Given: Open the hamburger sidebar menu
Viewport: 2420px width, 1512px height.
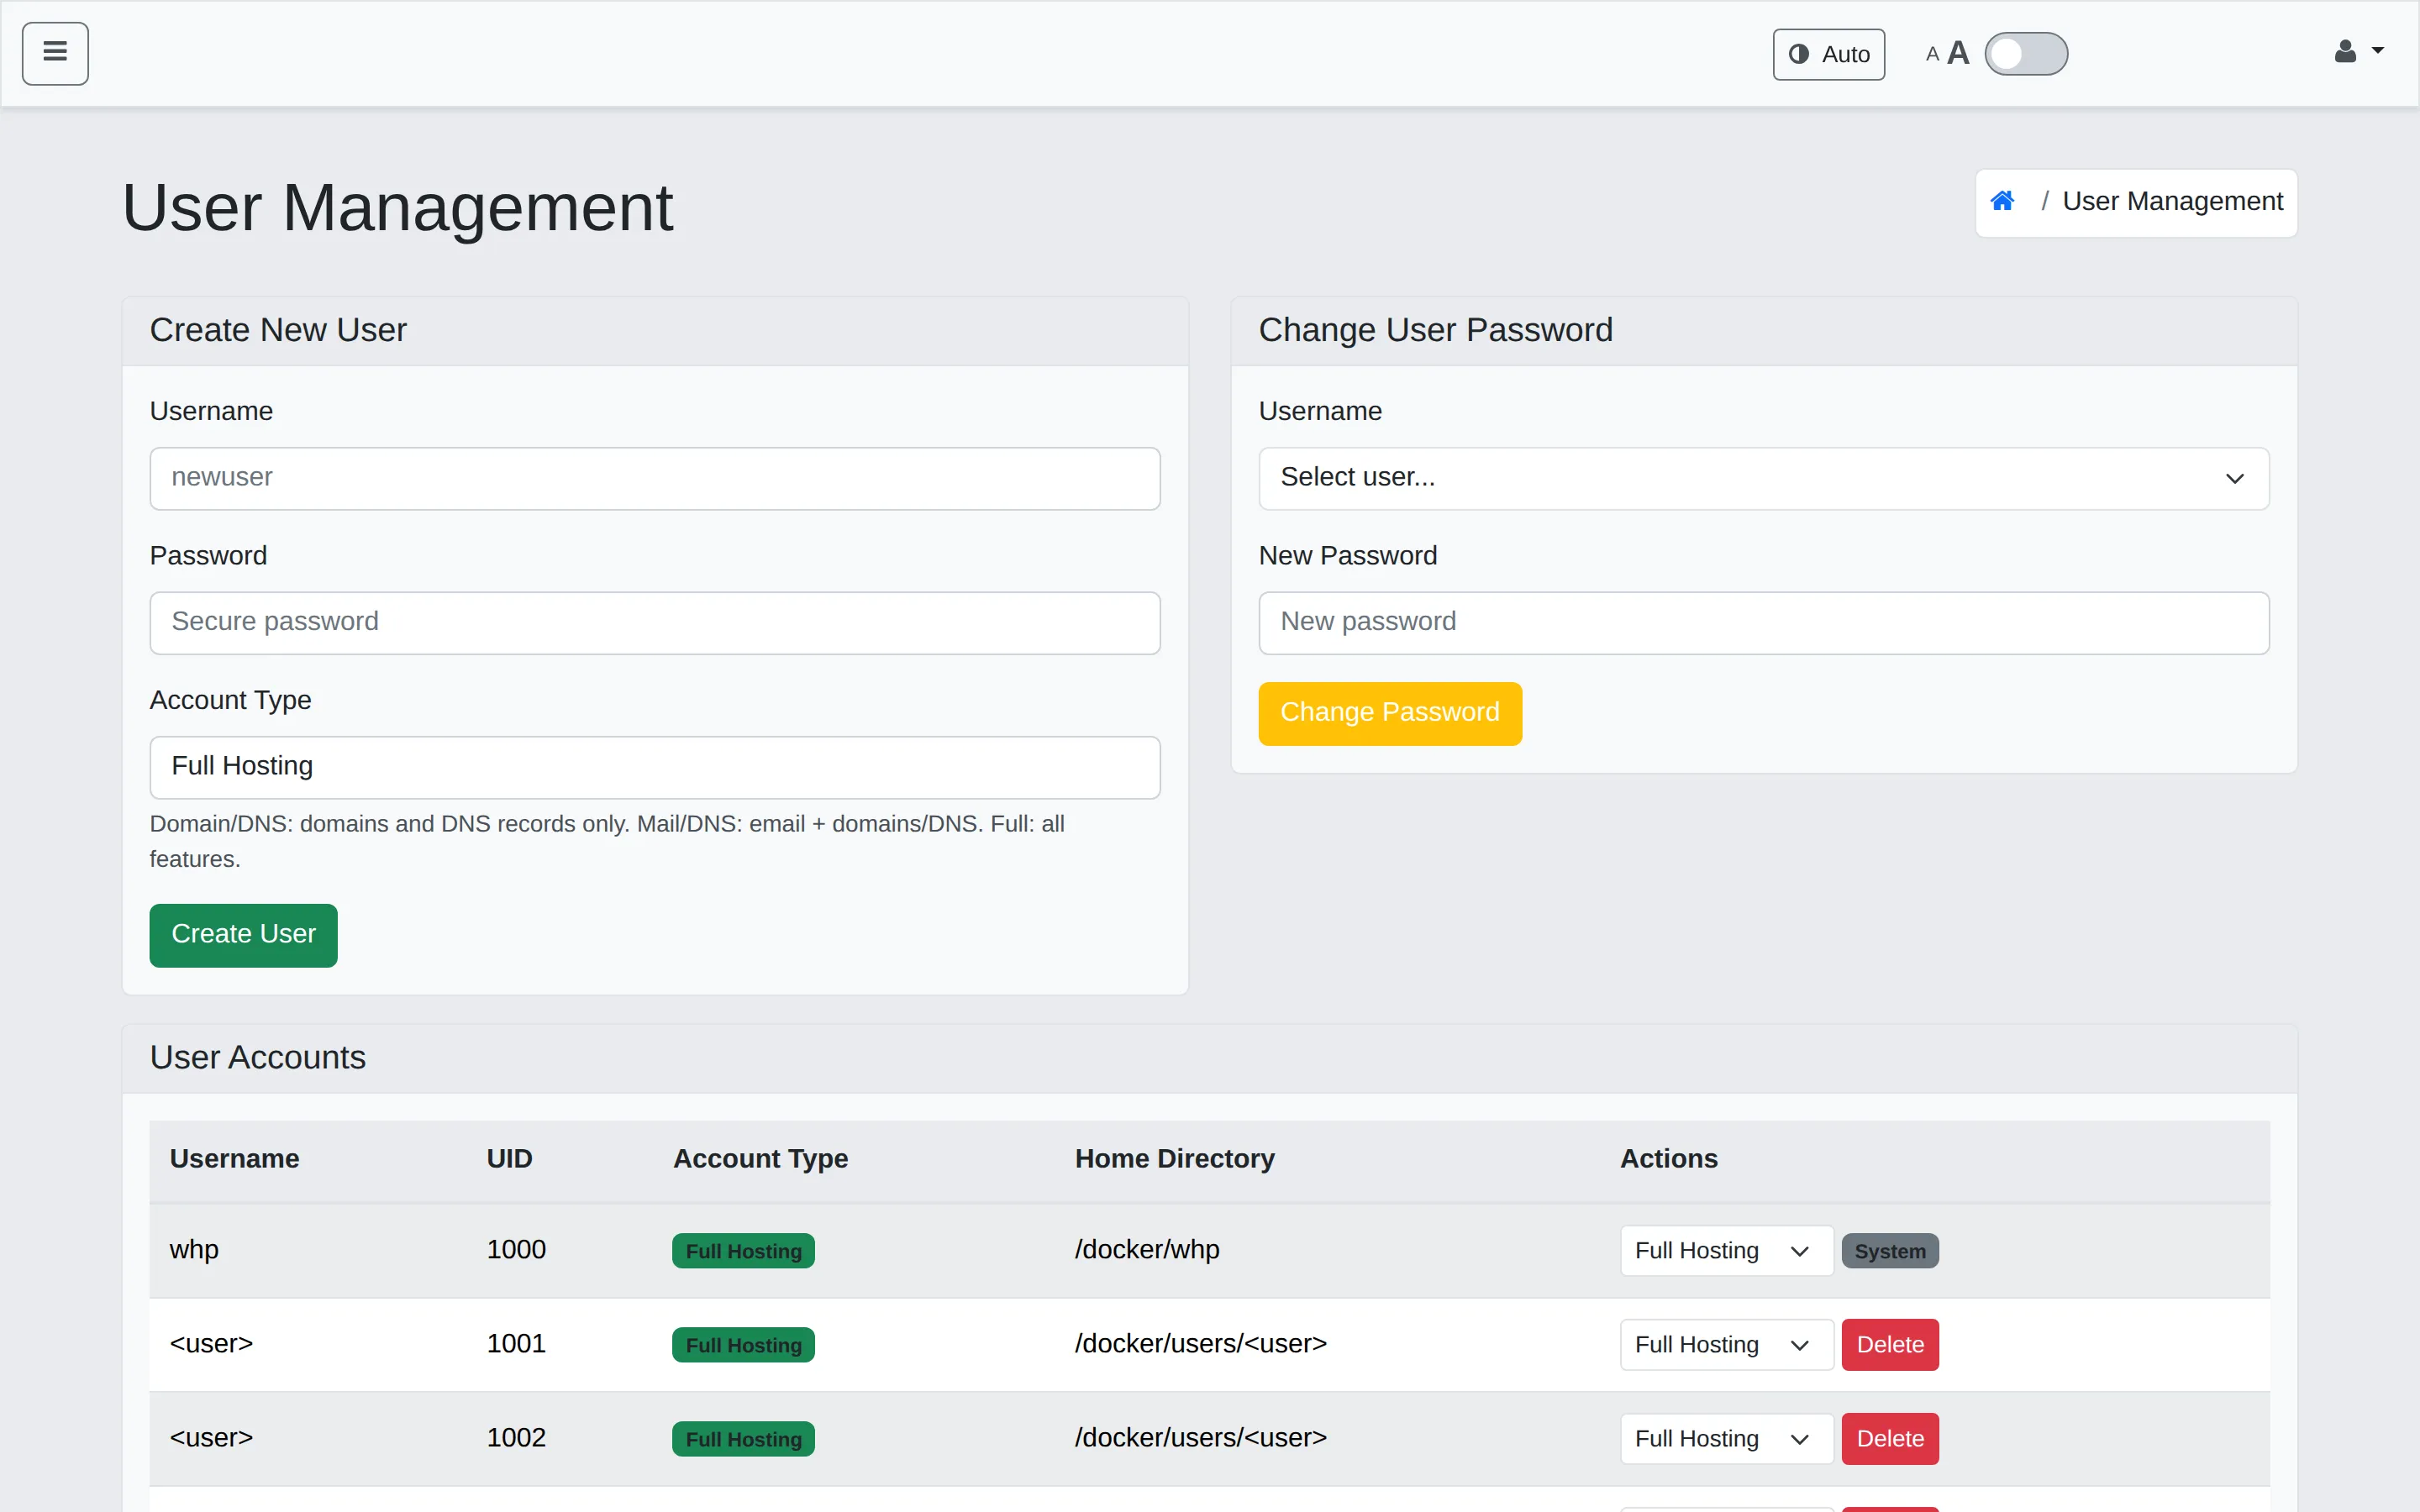Looking at the screenshot, I should pyautogui.click(x=55, y=53).
